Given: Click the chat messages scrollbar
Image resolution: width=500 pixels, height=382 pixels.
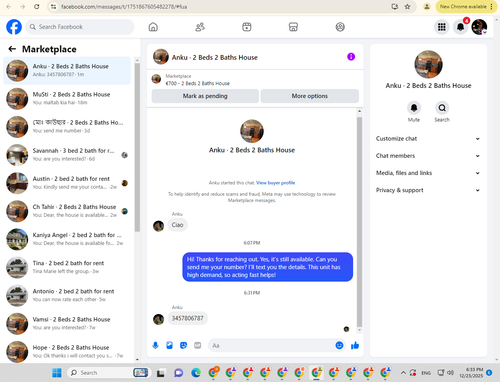Looking at the screenshot, I should click(x=359, y=221).
